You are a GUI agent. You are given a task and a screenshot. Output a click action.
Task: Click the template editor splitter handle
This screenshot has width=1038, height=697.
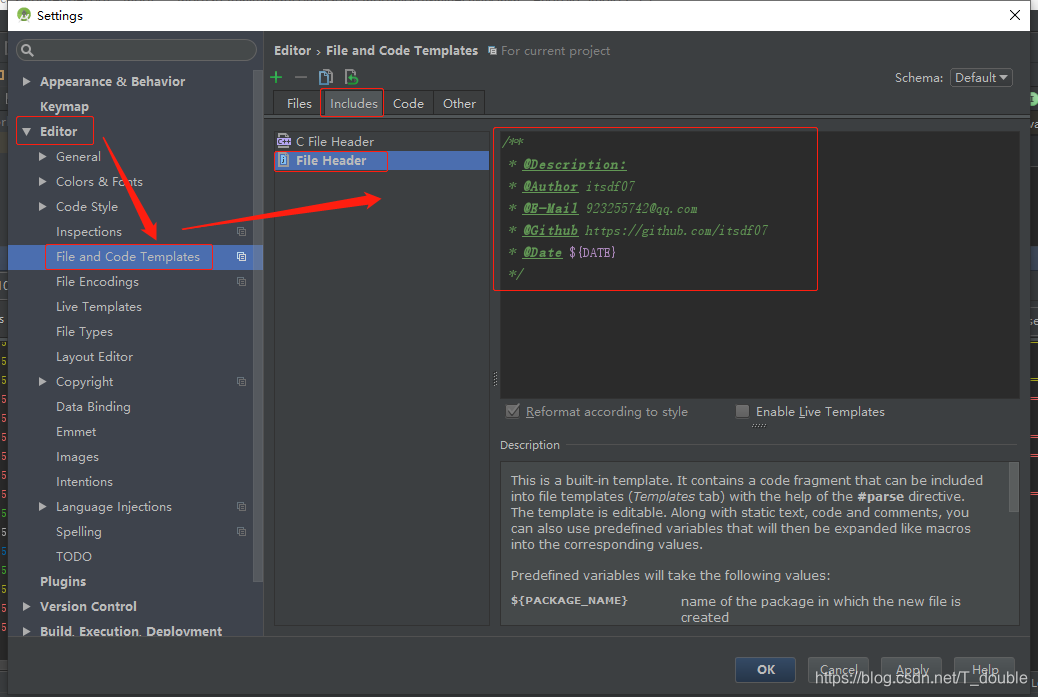(x=495, y=379)
